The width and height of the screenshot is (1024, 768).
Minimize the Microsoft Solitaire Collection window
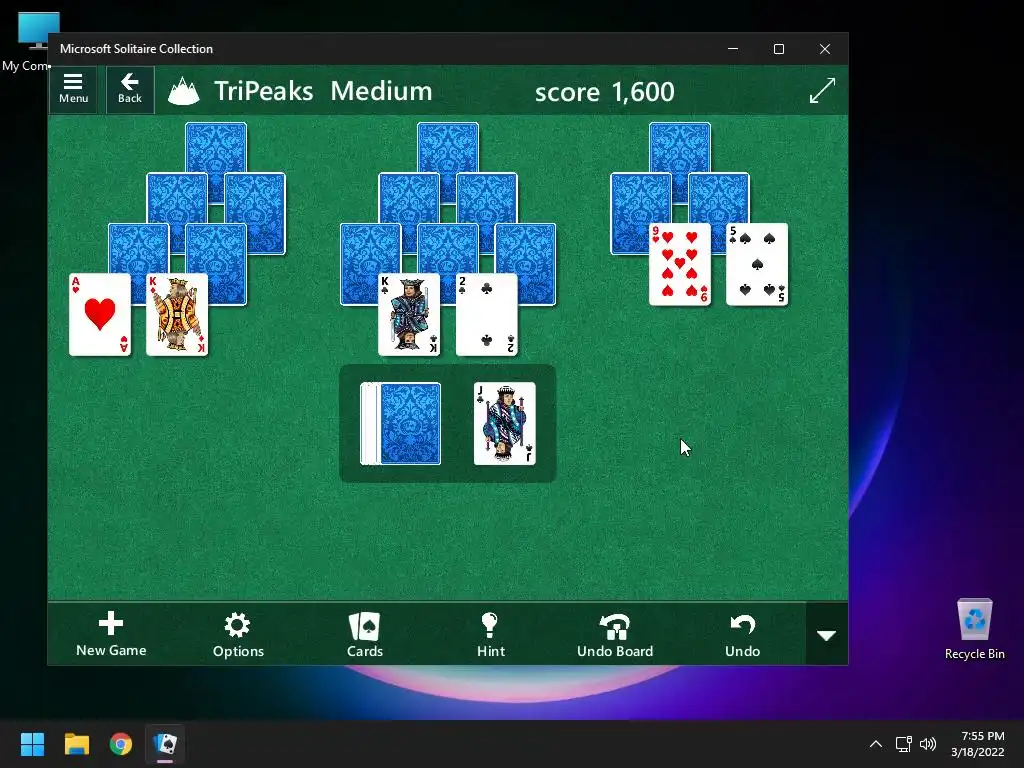(733, 49)
